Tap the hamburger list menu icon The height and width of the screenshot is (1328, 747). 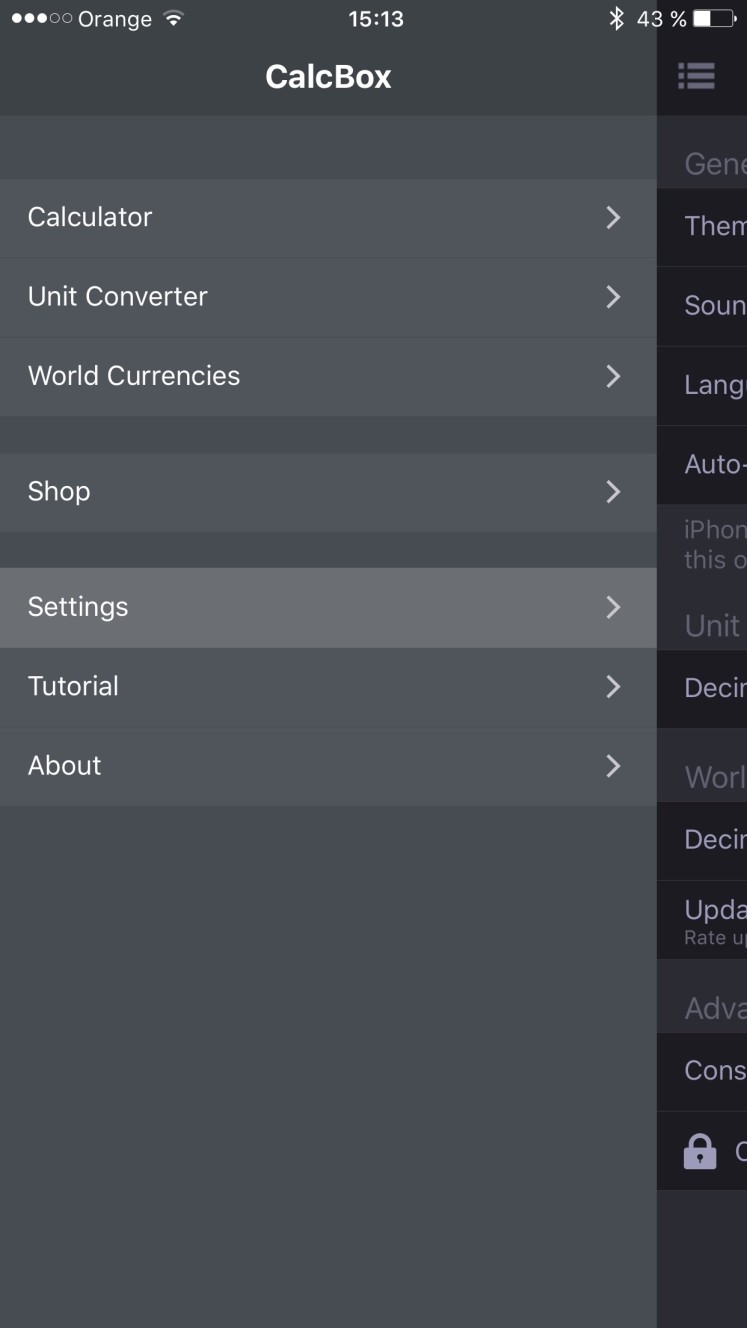[x=696, y=76]
